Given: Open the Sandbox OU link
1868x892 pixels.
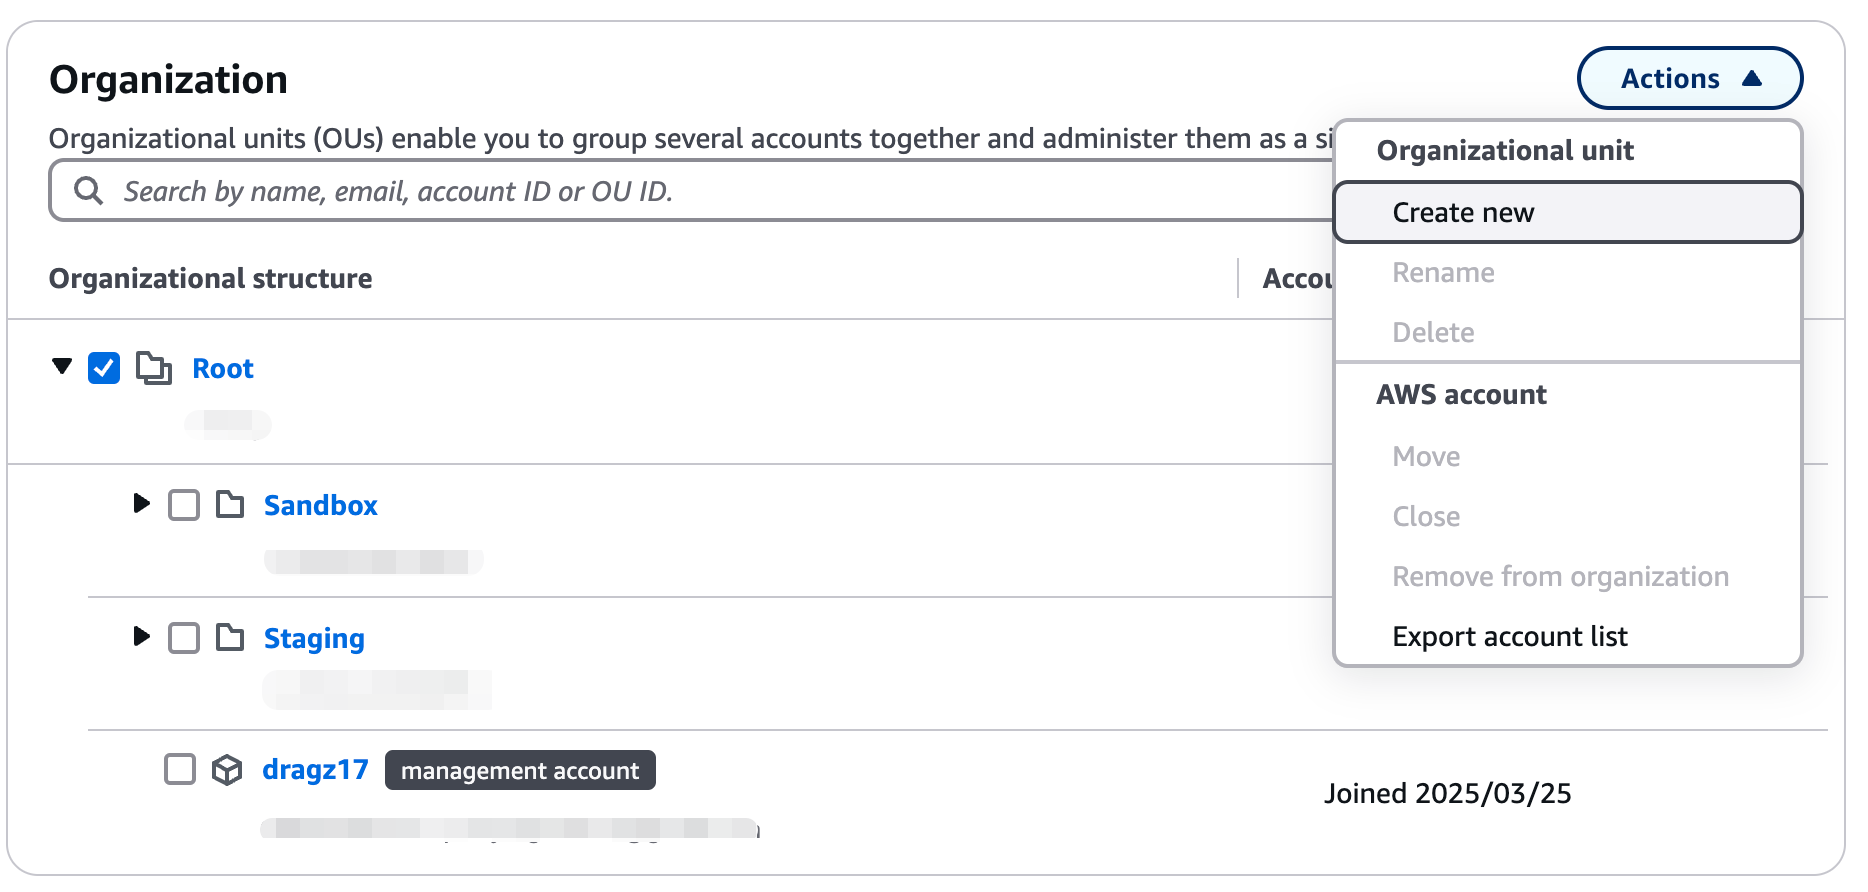Looking at the screenshot, I should (x=321, y=506).
